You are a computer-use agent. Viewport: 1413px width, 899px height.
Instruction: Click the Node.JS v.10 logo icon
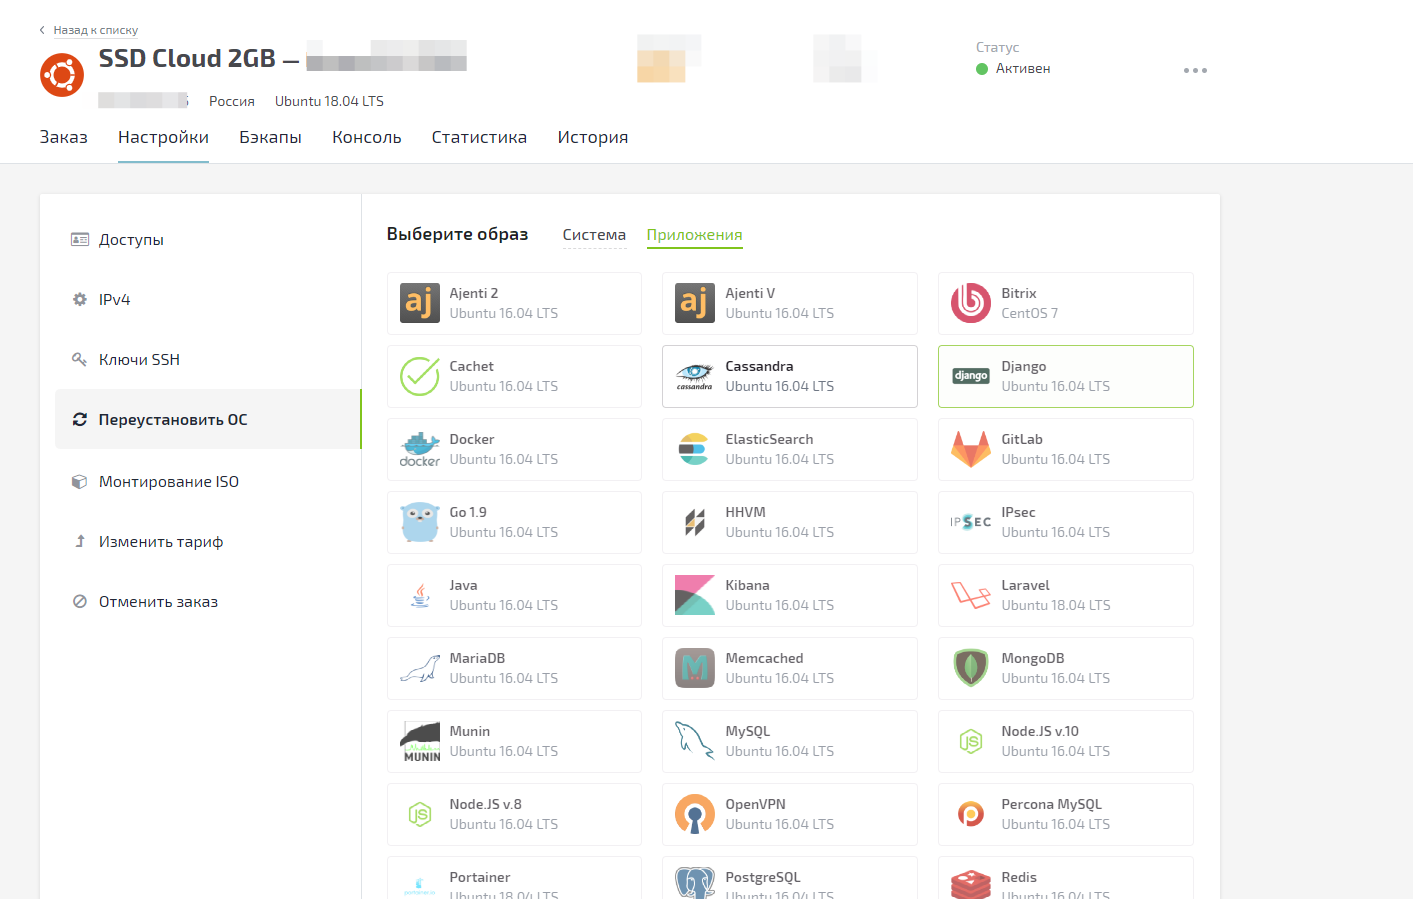[x=971, y=741]
